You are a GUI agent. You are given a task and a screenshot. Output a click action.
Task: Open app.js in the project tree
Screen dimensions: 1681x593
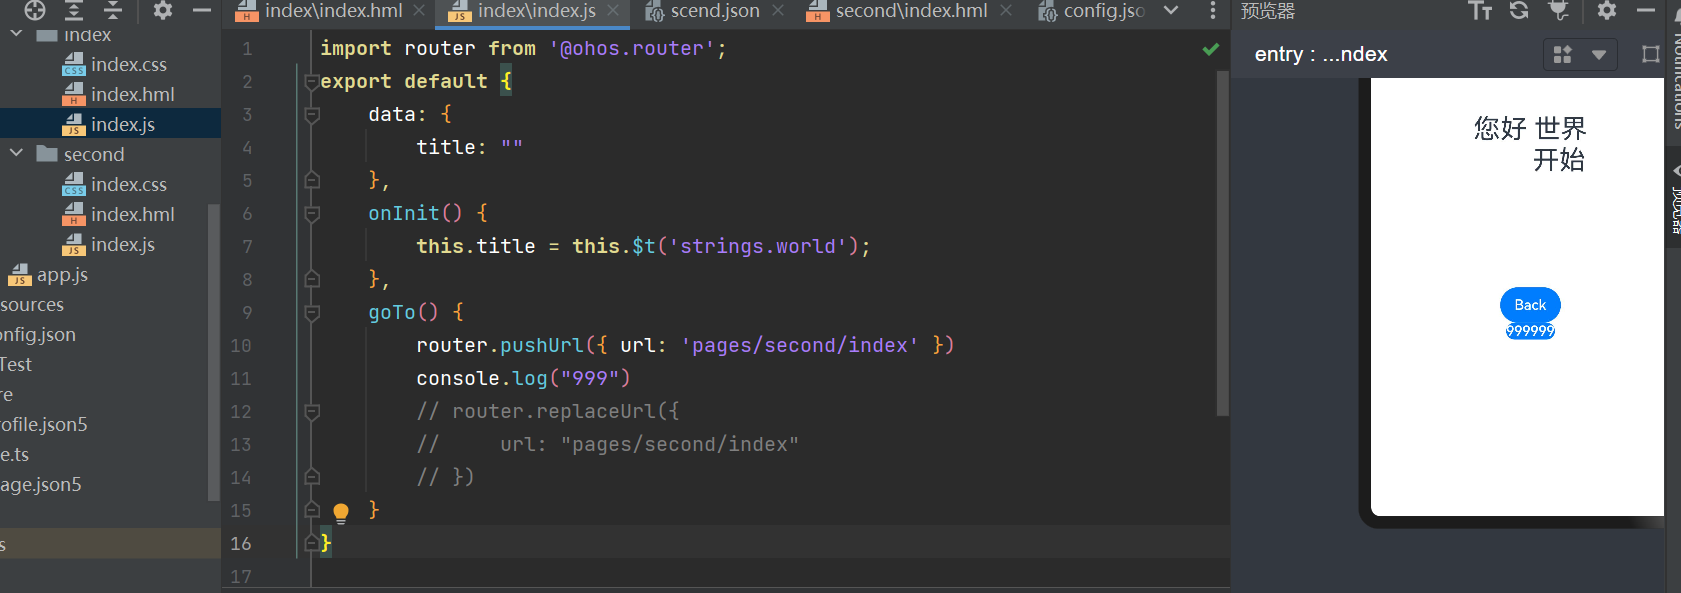pyautogui.click(x=62, y=274)
